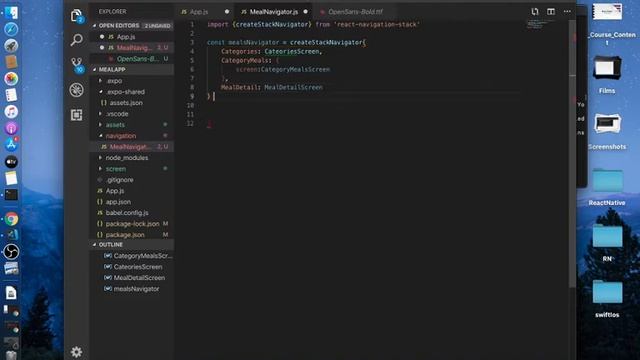
Task: Open the Explorer view in the activity bar
Action: pyautogui.click(x=76, y=16)
